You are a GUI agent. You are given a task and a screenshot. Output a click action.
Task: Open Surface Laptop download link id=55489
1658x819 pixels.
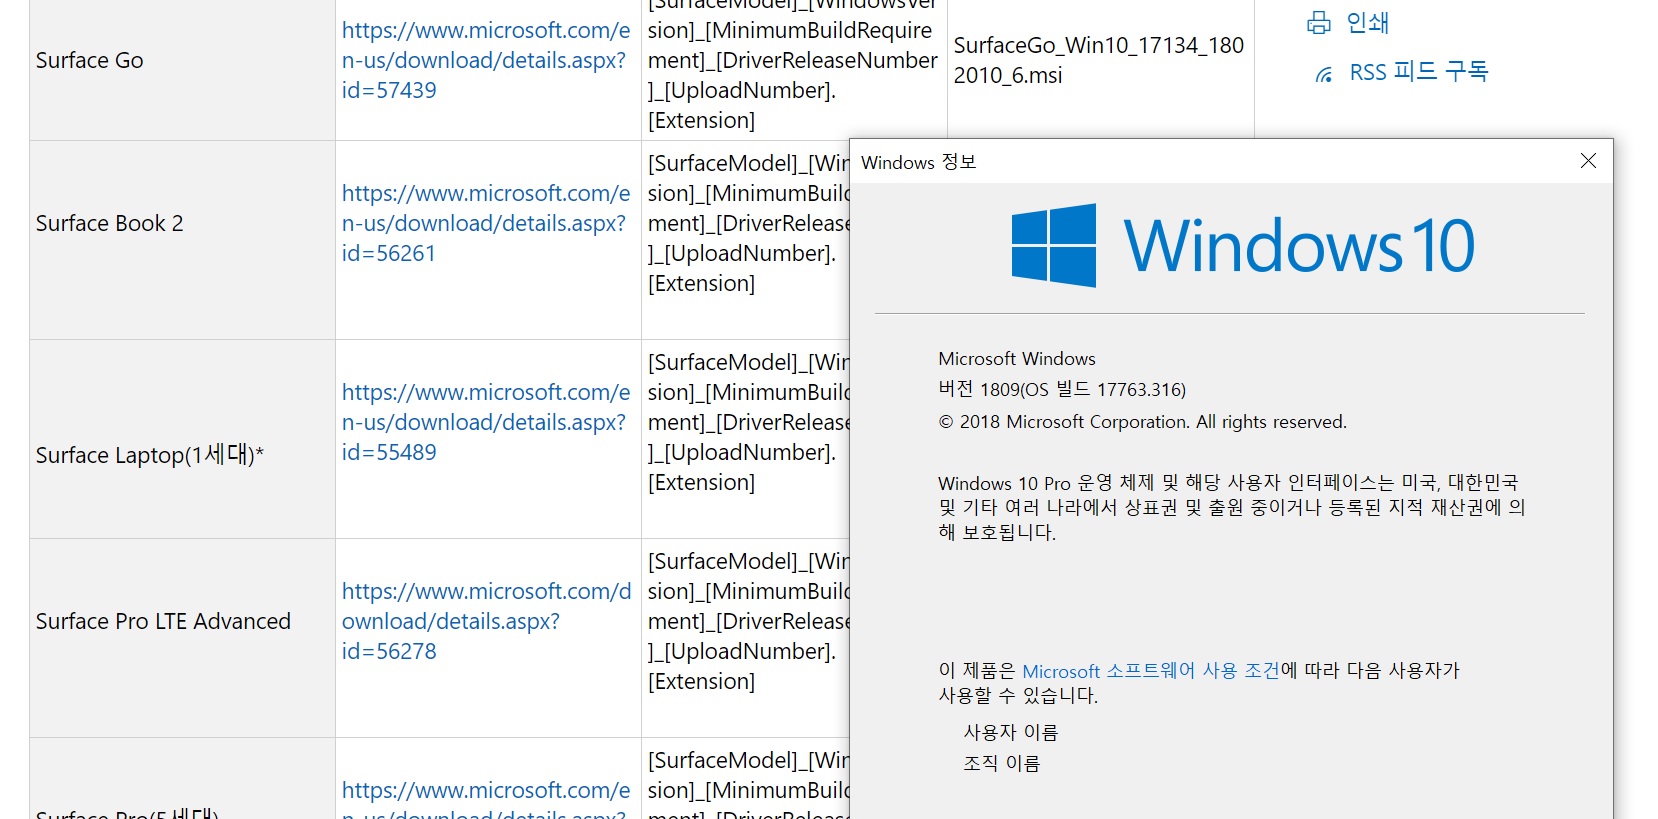tap(486, 422)
